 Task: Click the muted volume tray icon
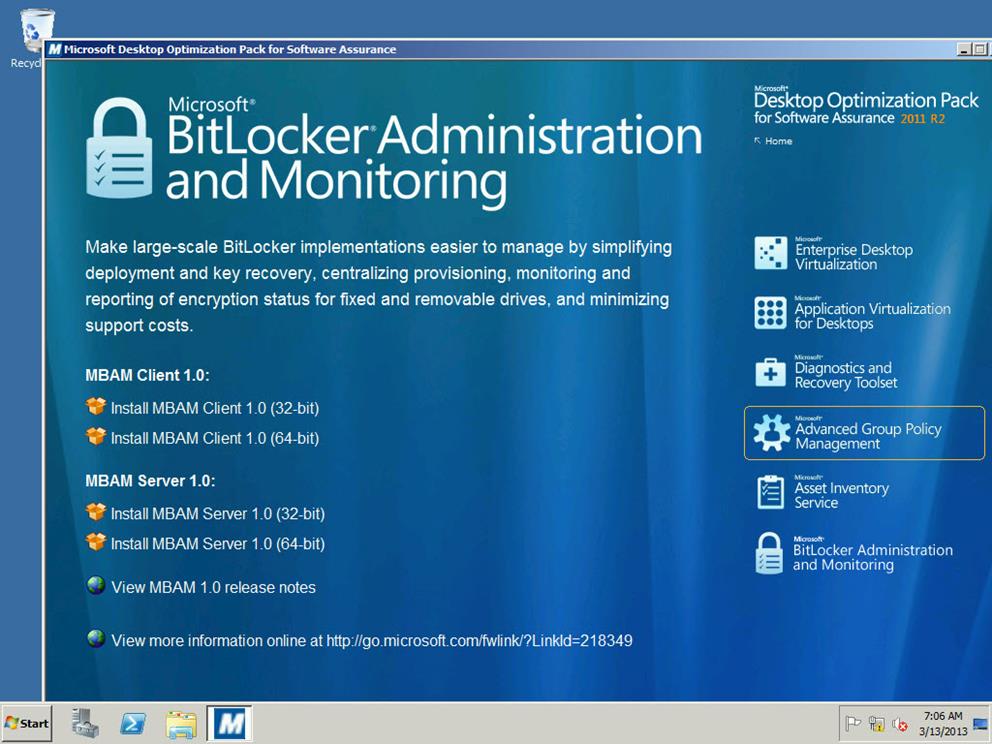(x=899, y=723)
